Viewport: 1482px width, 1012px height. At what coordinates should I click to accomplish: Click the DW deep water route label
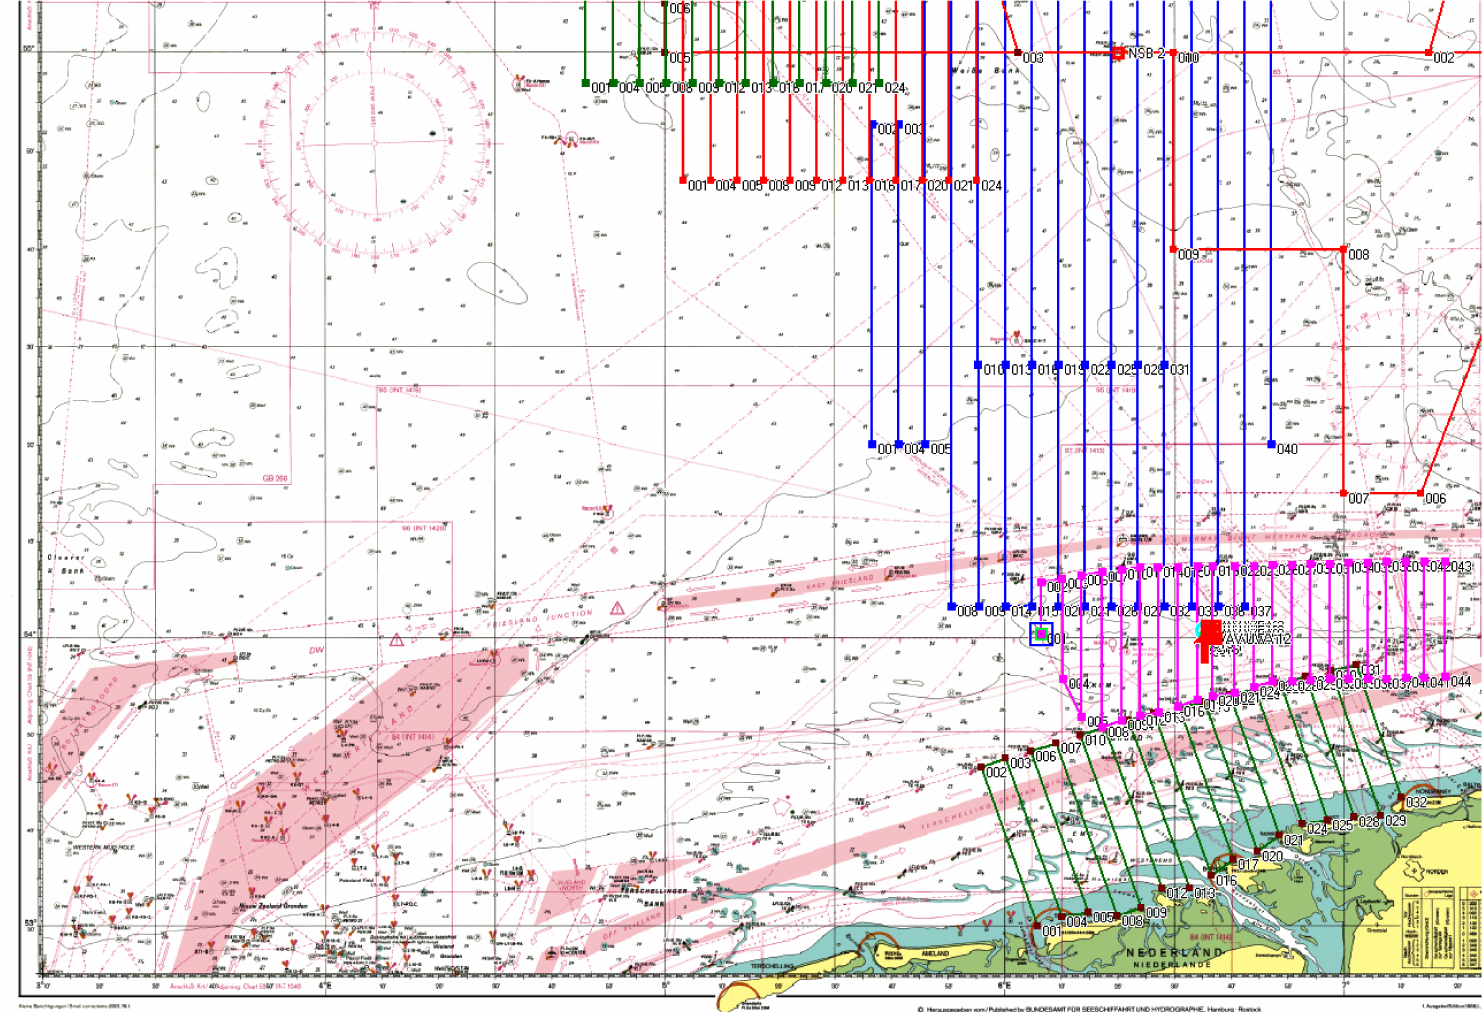pyautogui.click(x=317, y=650)
